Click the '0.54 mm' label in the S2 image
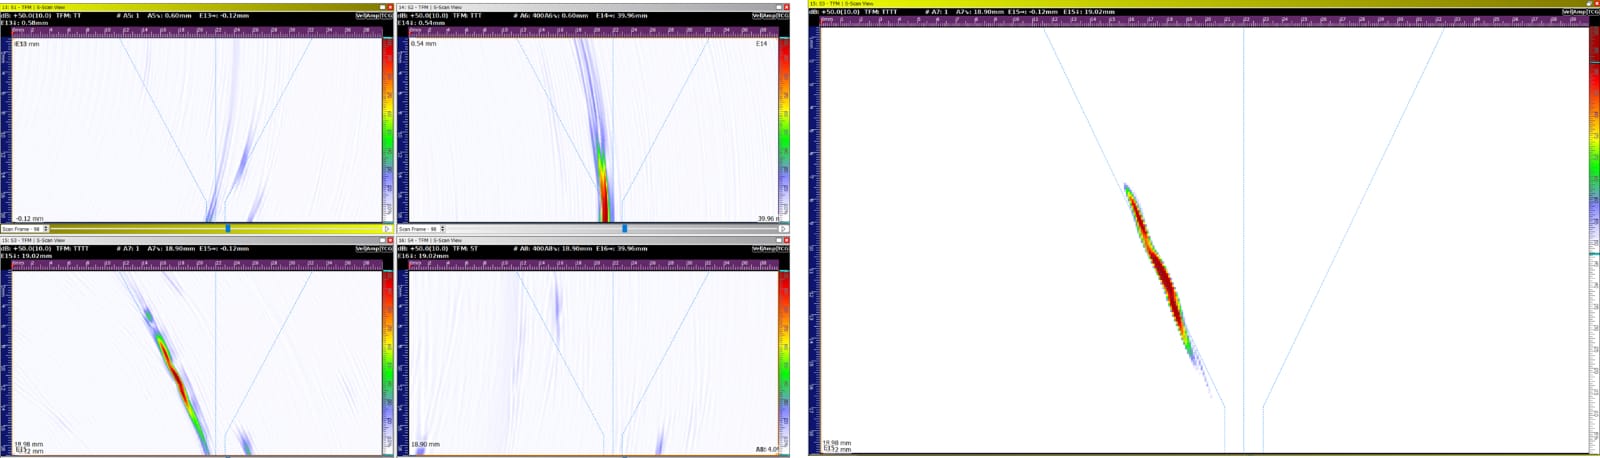1600x458 pixels. point(423,44)
